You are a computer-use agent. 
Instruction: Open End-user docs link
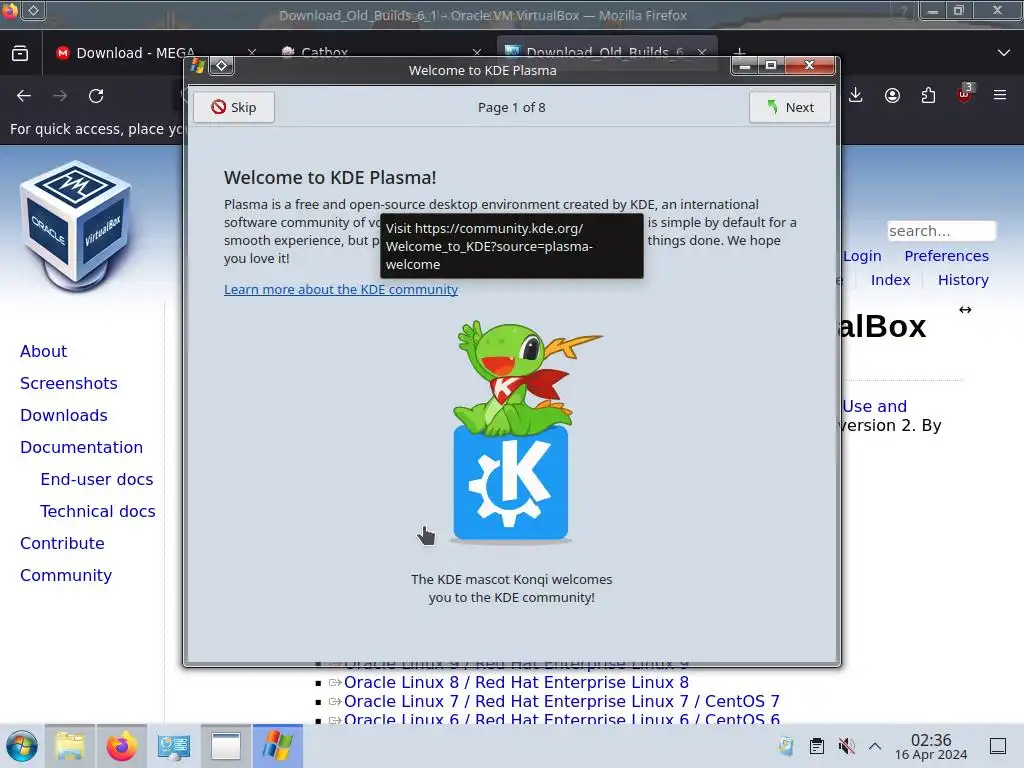(97, 479)
